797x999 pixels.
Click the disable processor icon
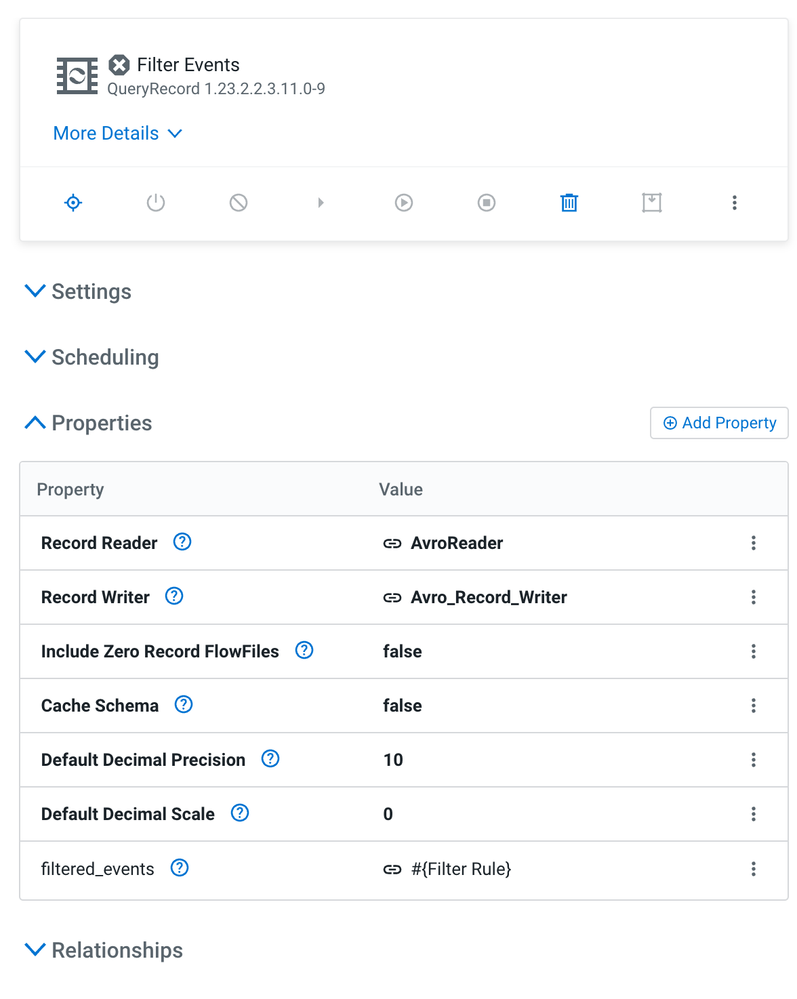pos(238,203)
